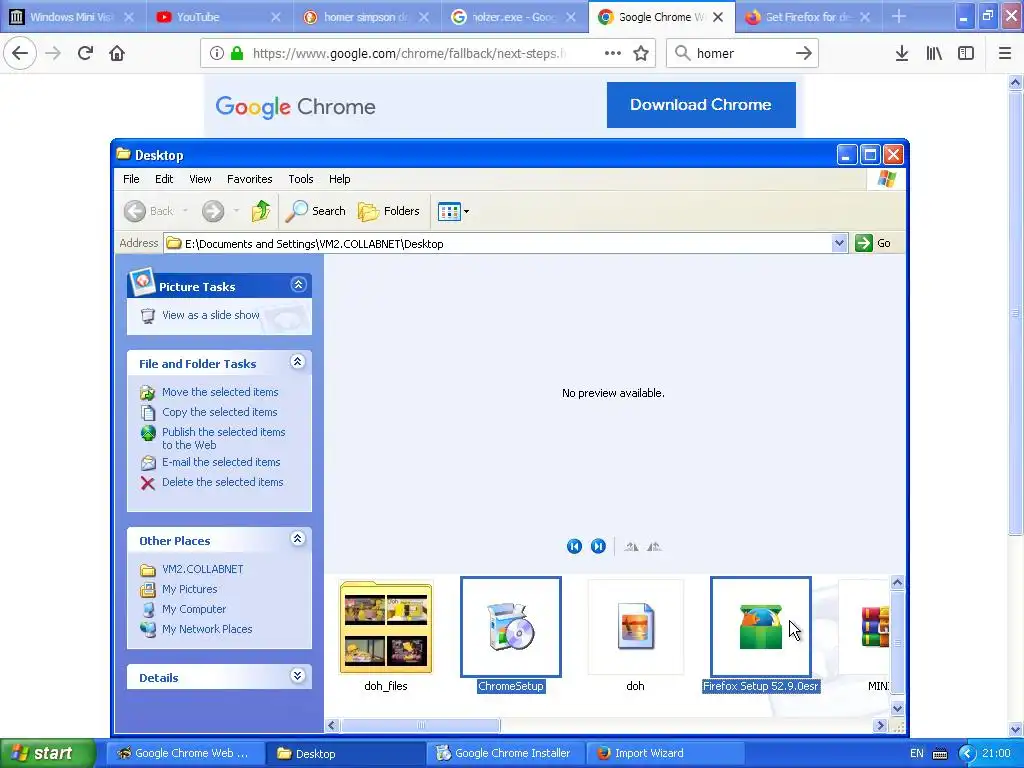Switch to Windows Mini Vista tab
Viewport: 1024px width, 768px height.
[x=74, y=17]
